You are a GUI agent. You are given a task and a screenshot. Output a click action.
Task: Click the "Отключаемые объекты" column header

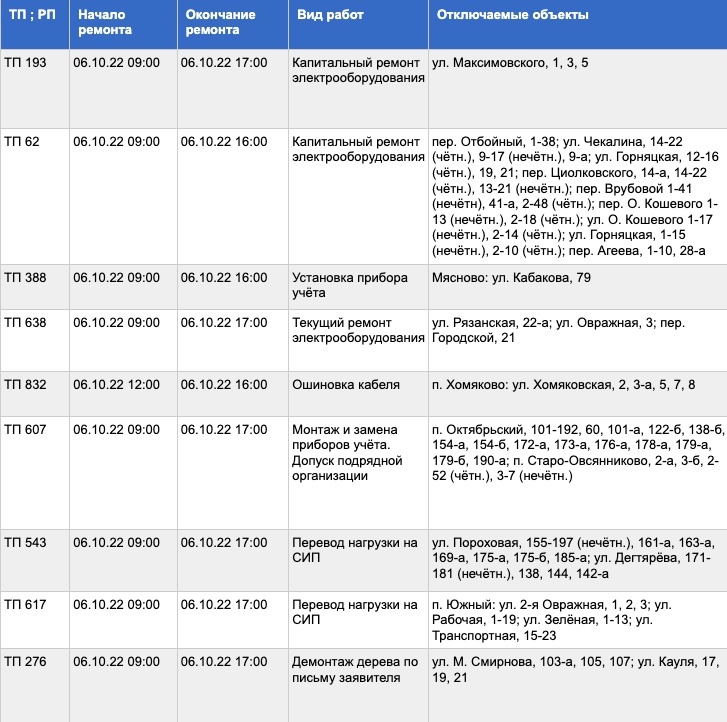tap(511, 15)
